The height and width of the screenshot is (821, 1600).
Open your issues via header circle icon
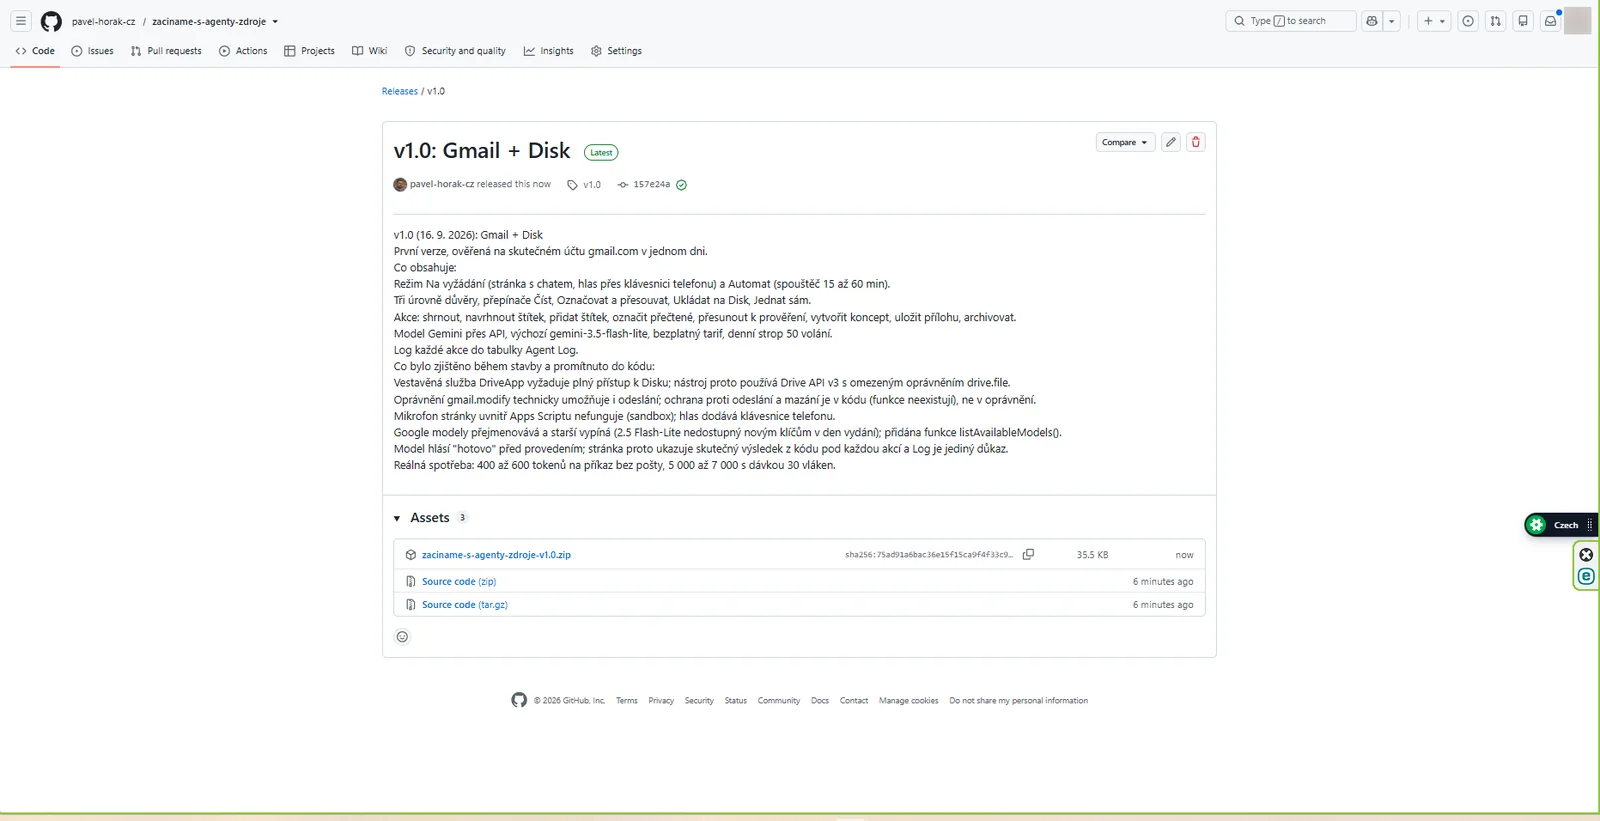1468,21
